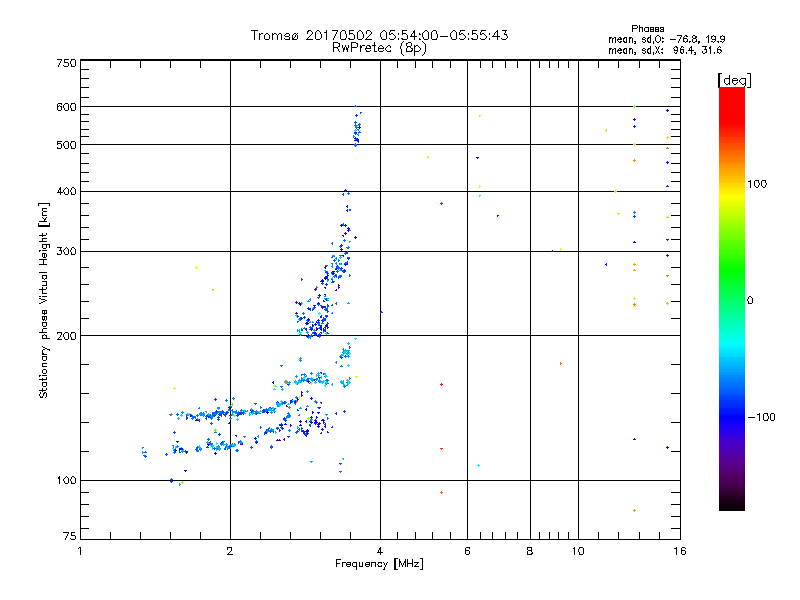This screenshot has width=800, height=600.
Task: Click the x-axis tick label '1'
Action: click(80, 551)
